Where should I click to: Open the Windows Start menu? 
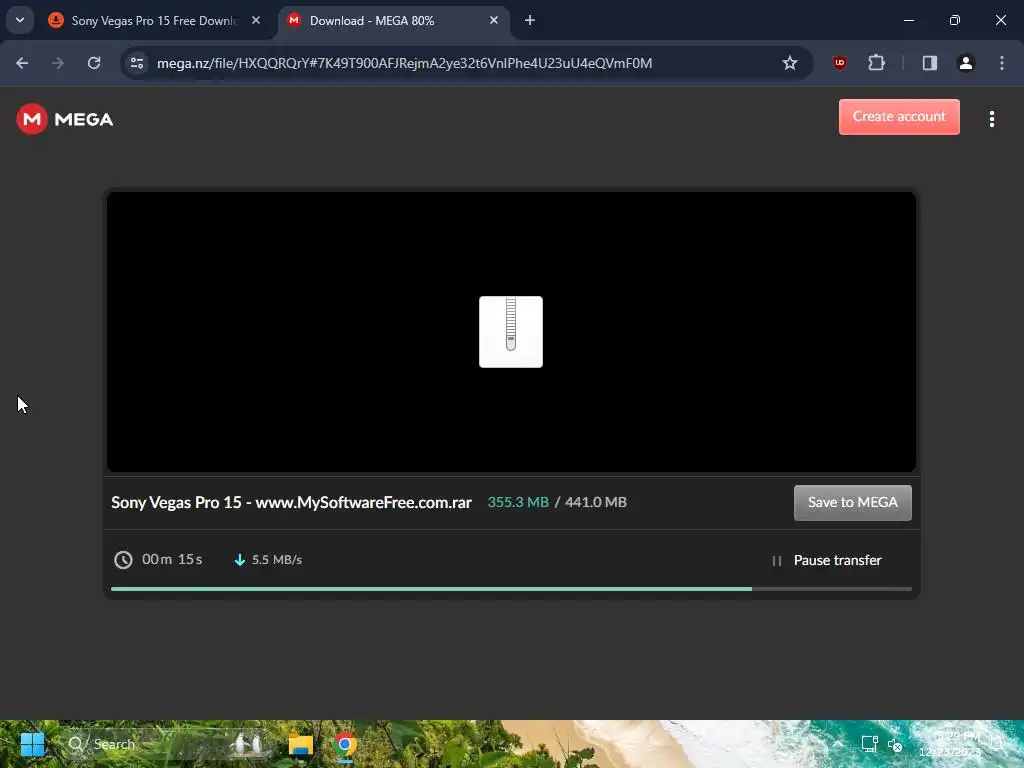pos(32,744)
